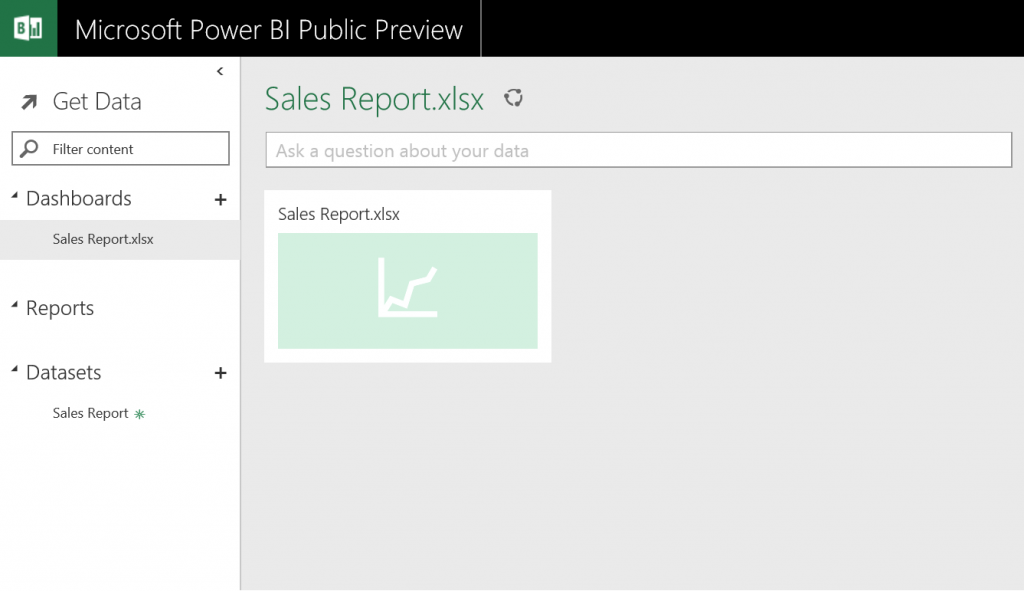1024x591 pixels.
Task: Select Sales Report.xlsx under Dashboards
Action: coord(103,240)
